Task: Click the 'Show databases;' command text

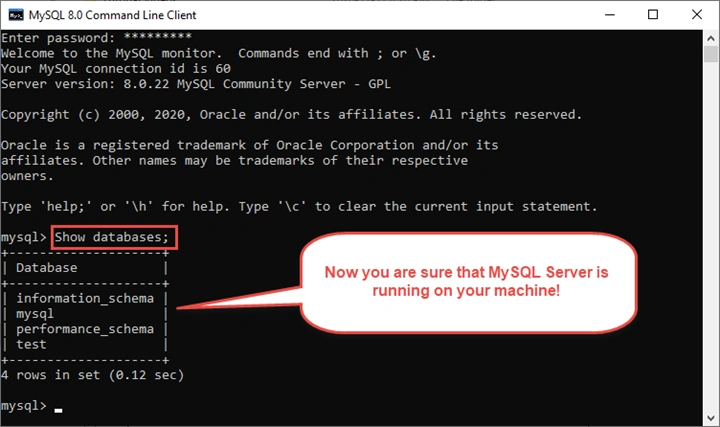Action: (112, 237)
